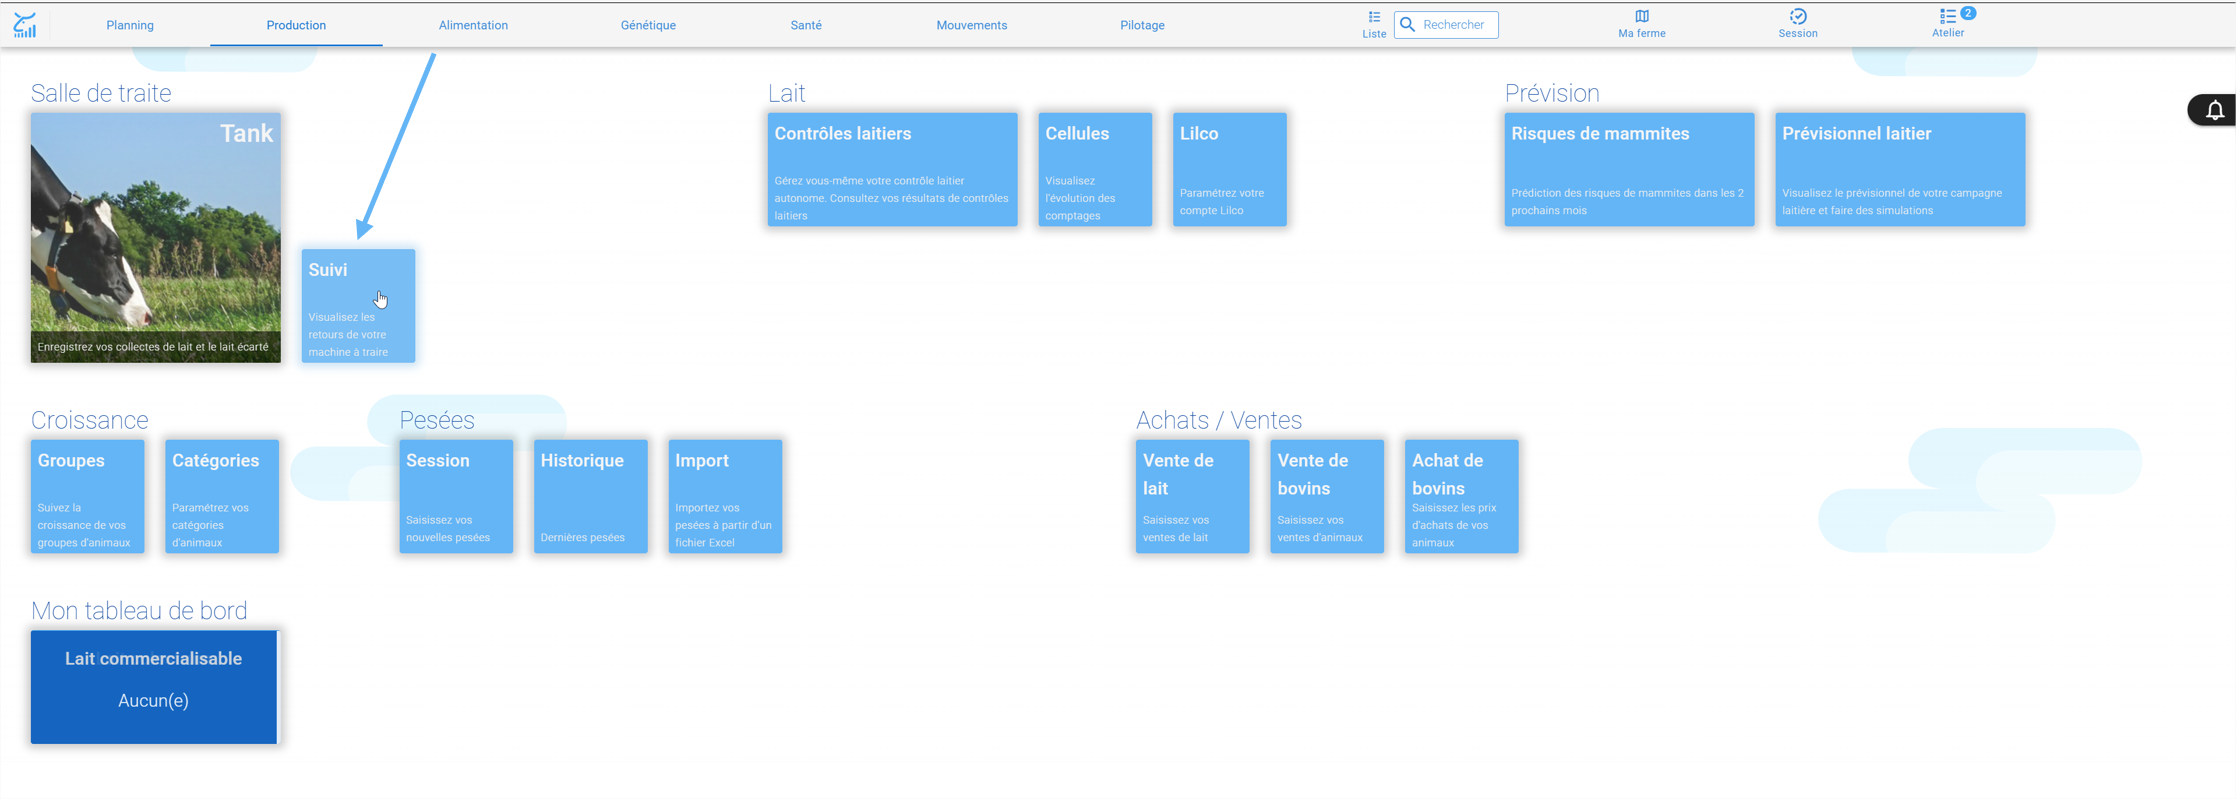Screen dimensions: 2236x799
Task: Open the Pesées Import tile
Action: pos(725,496)
